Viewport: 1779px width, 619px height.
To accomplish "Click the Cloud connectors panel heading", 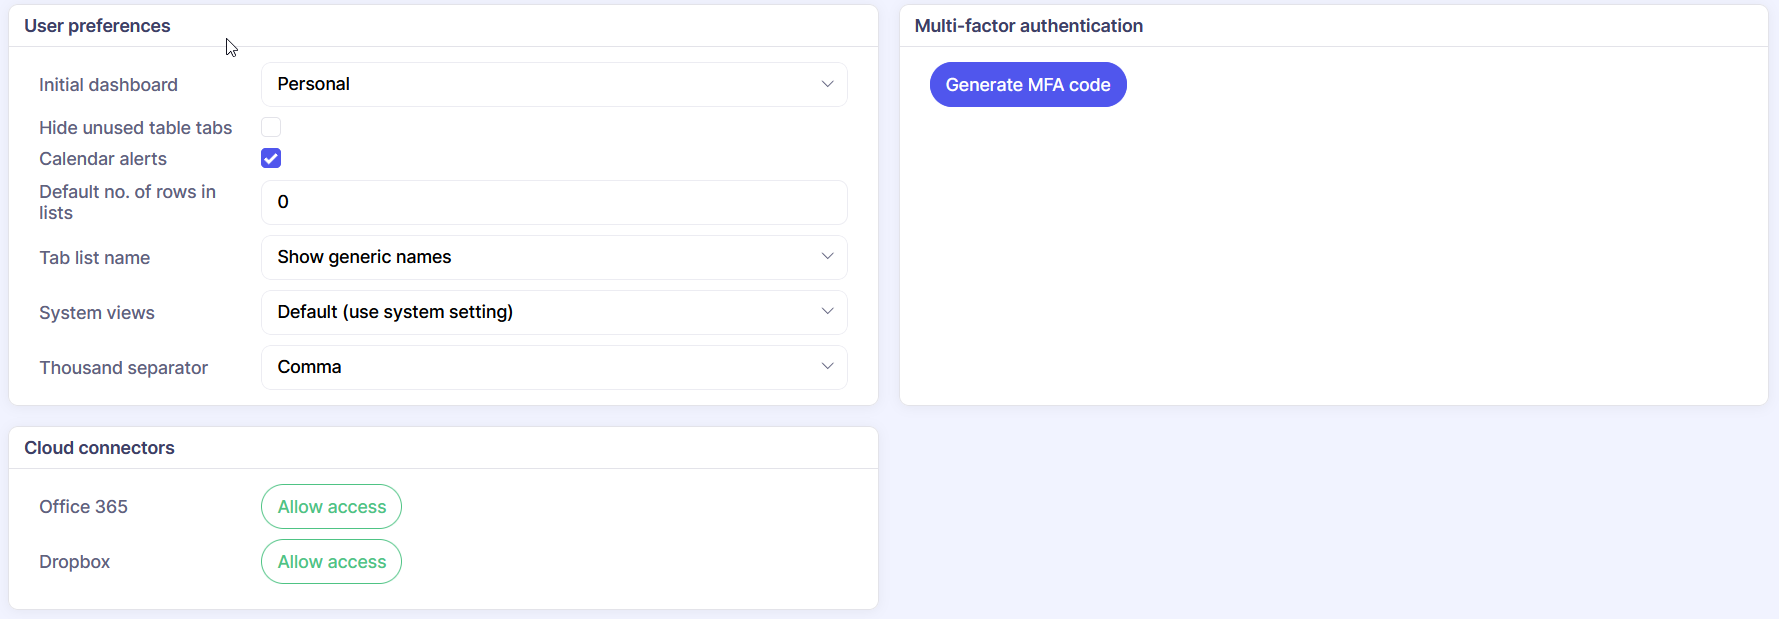I will click(99, 448).
